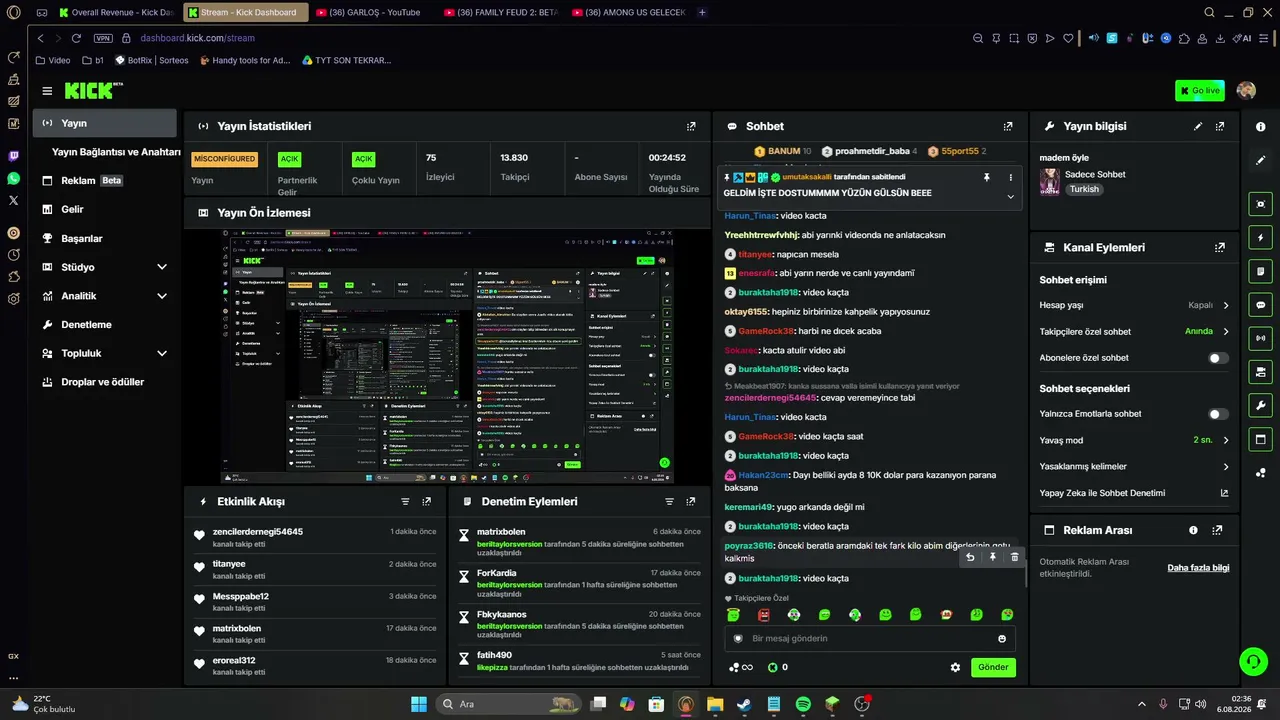
Task: Open Yapay Zeka ile Sohbet Denetimi link
Action: 1134,493
